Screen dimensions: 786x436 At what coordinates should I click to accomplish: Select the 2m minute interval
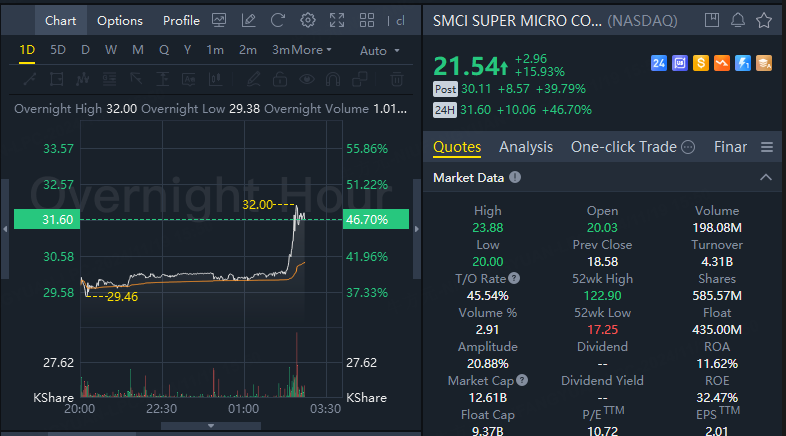coord(248,50)
